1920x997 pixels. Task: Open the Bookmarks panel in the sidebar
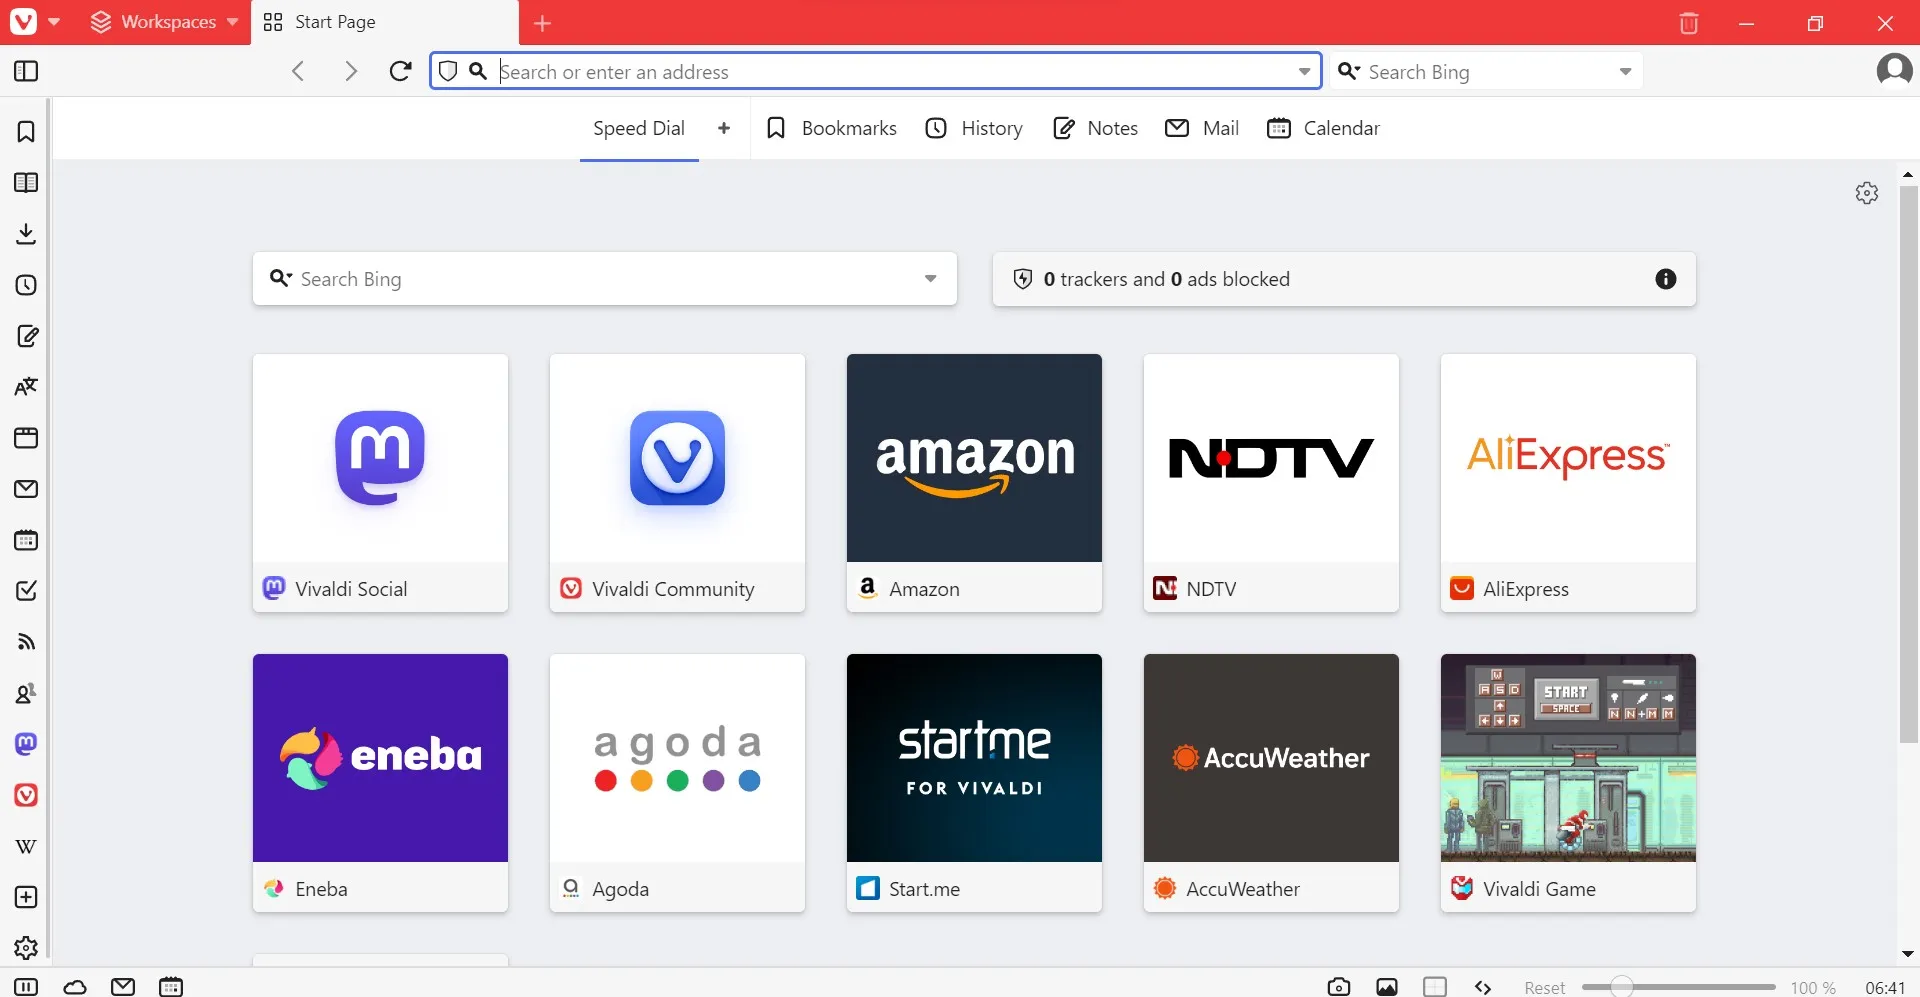tap(26, 132)
